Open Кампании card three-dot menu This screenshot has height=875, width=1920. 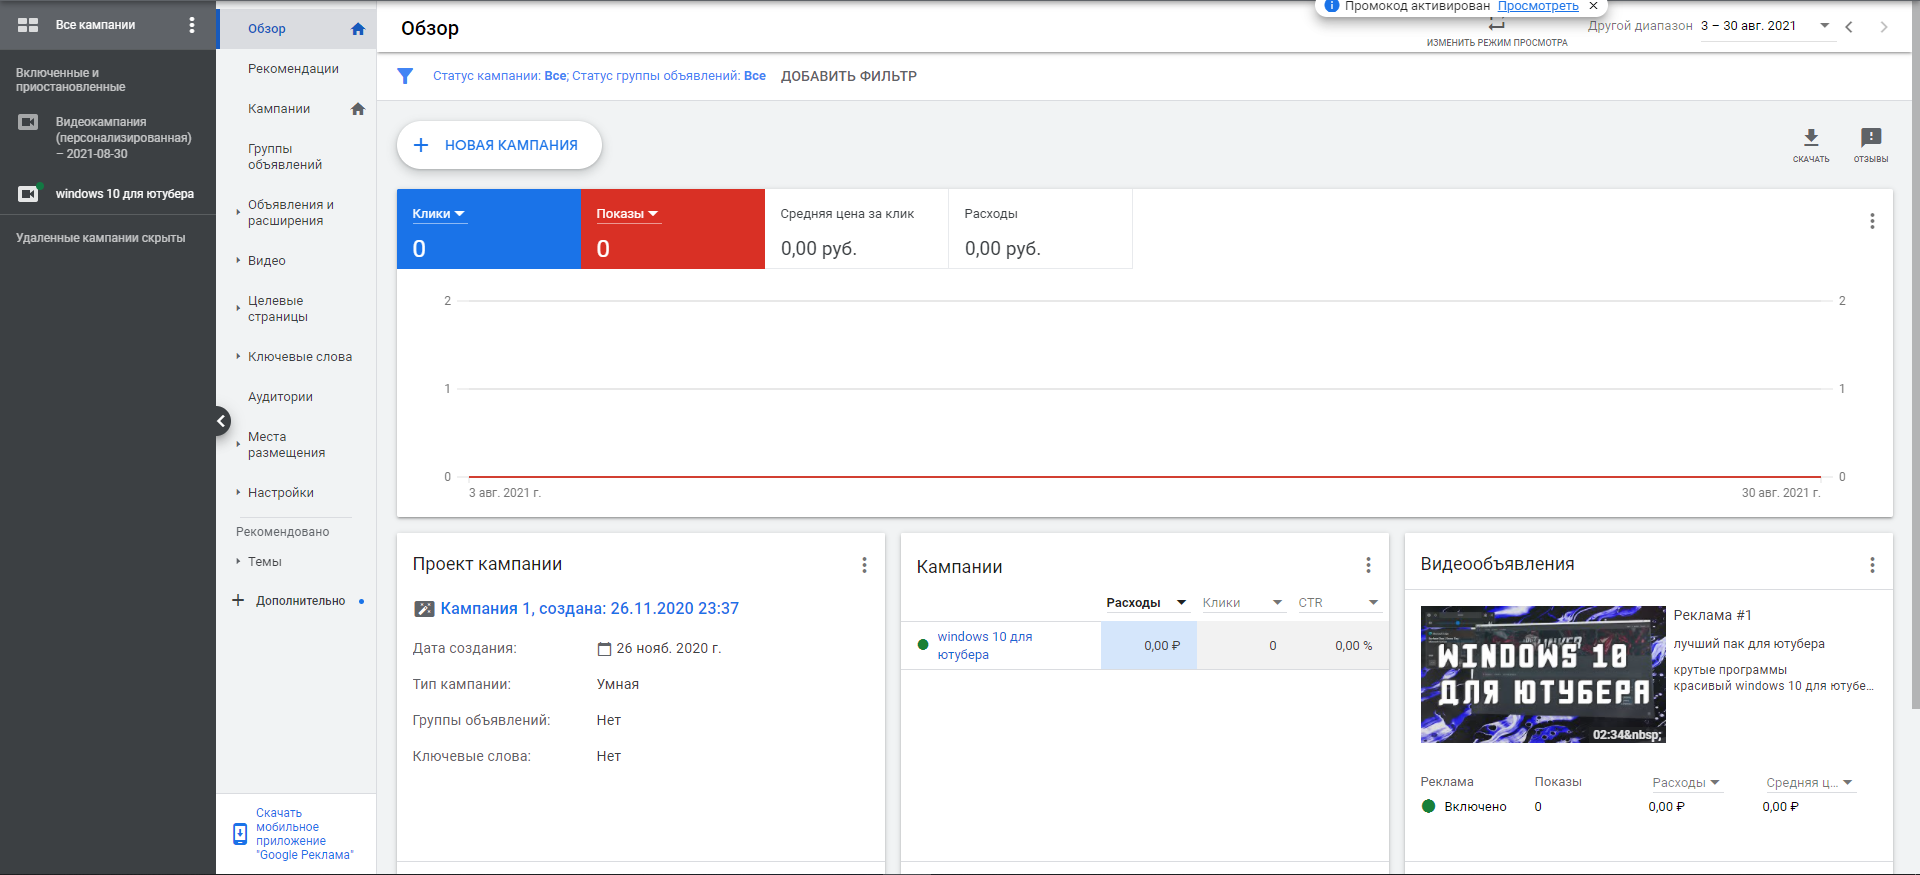tap(1368, 565)
